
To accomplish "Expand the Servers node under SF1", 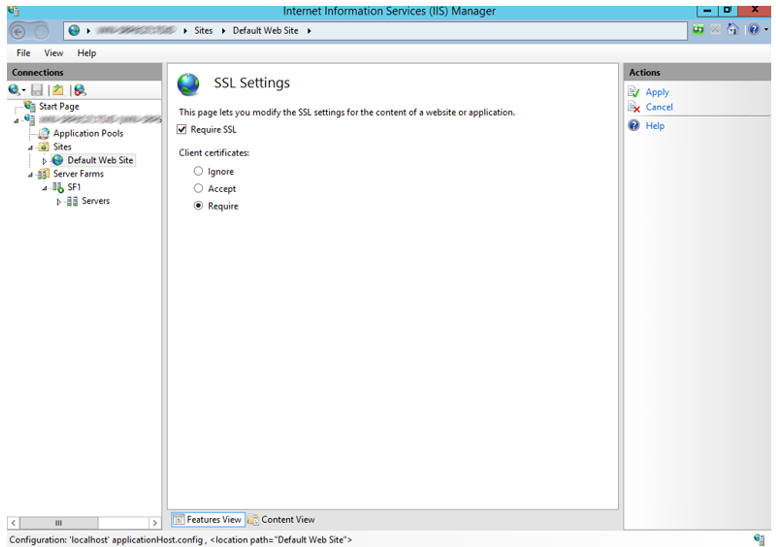I will click(59, 201).
